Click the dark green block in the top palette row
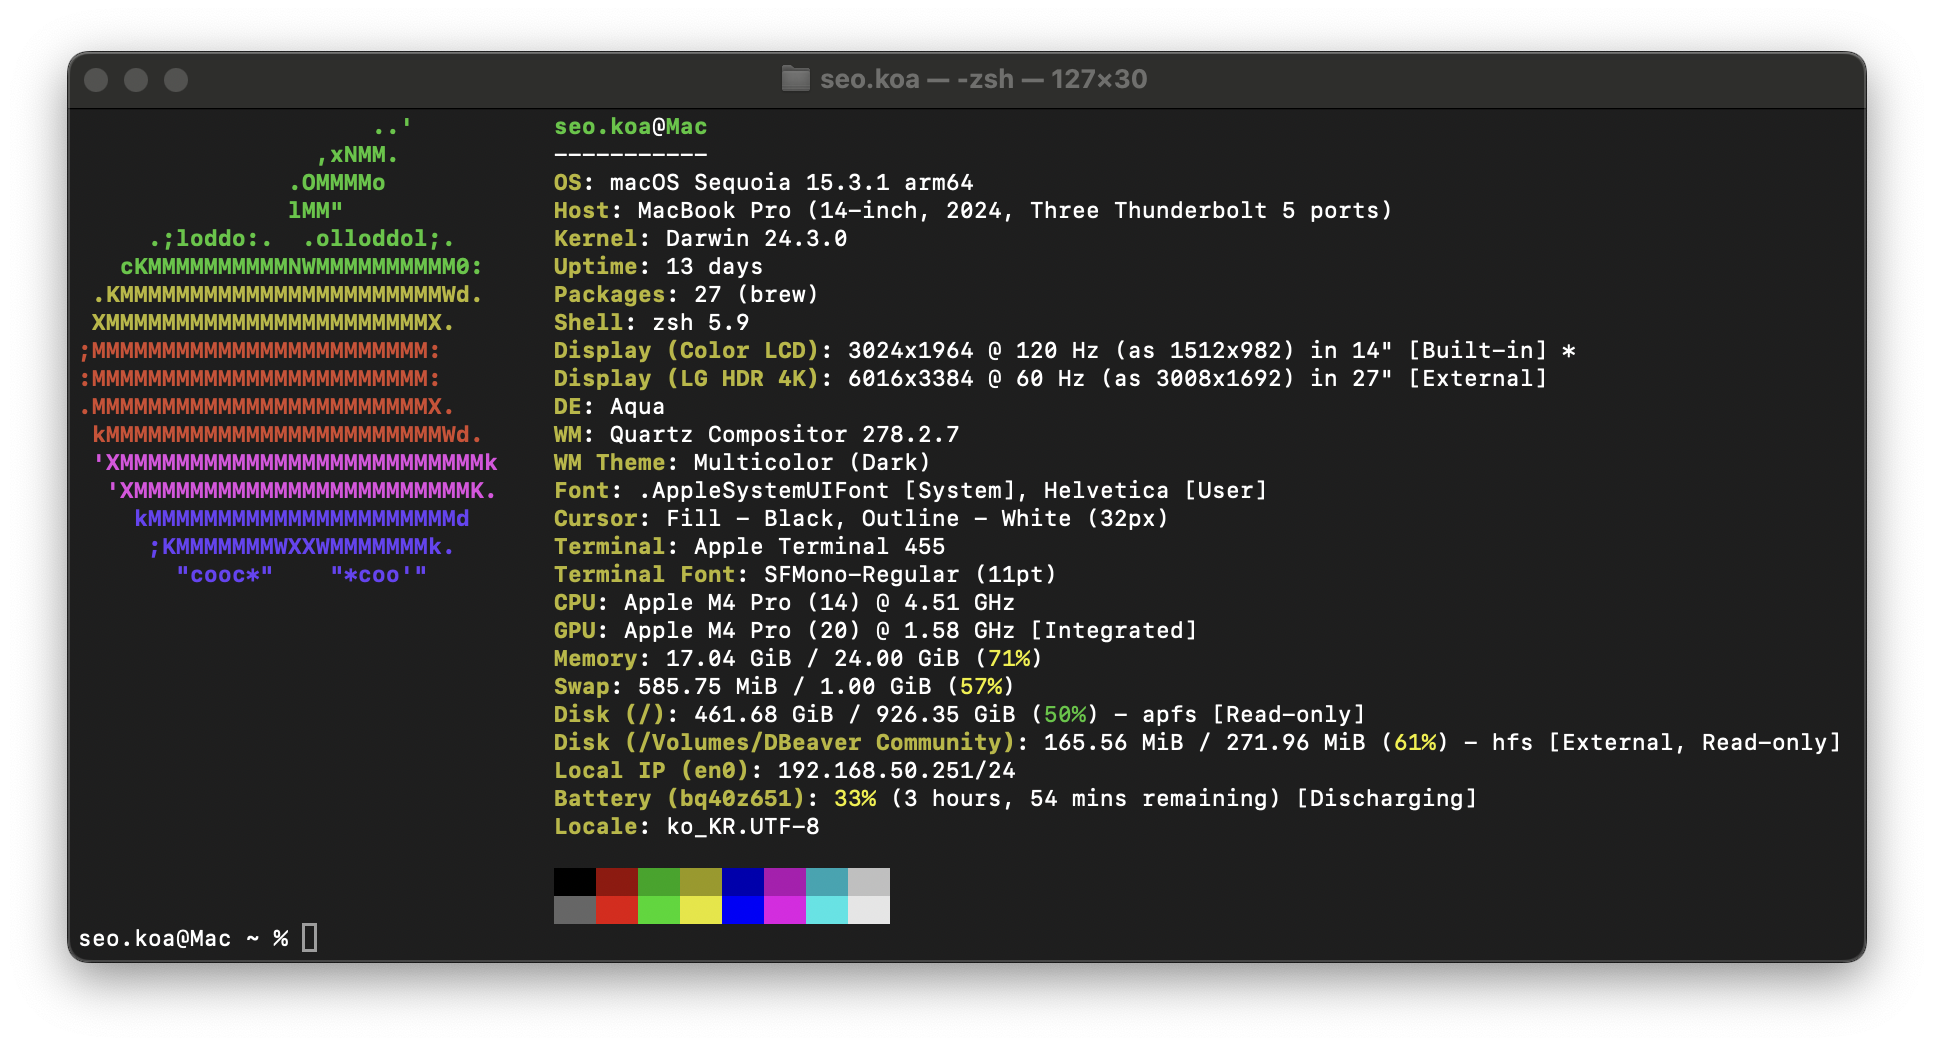 pos(659,882)
